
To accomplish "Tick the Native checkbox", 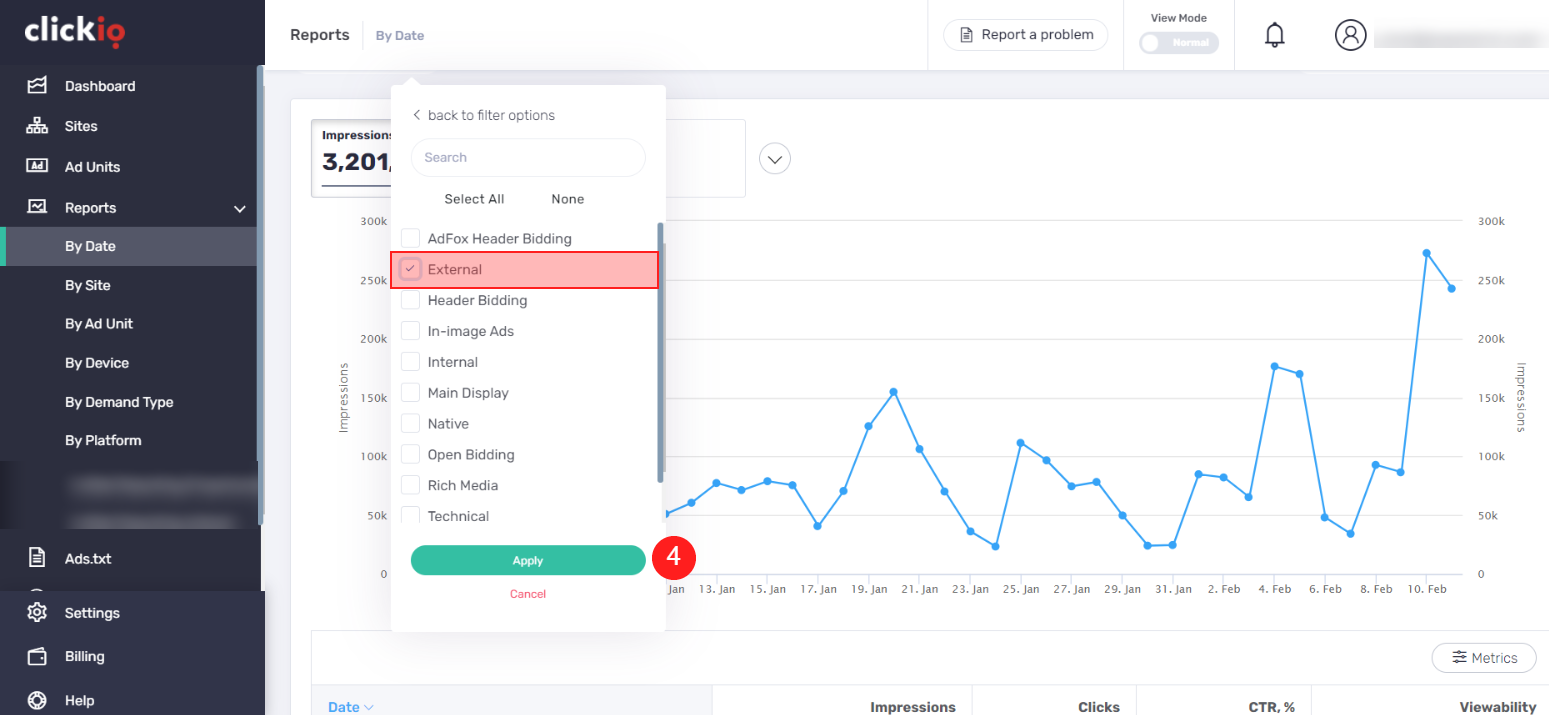I will 410,424.
